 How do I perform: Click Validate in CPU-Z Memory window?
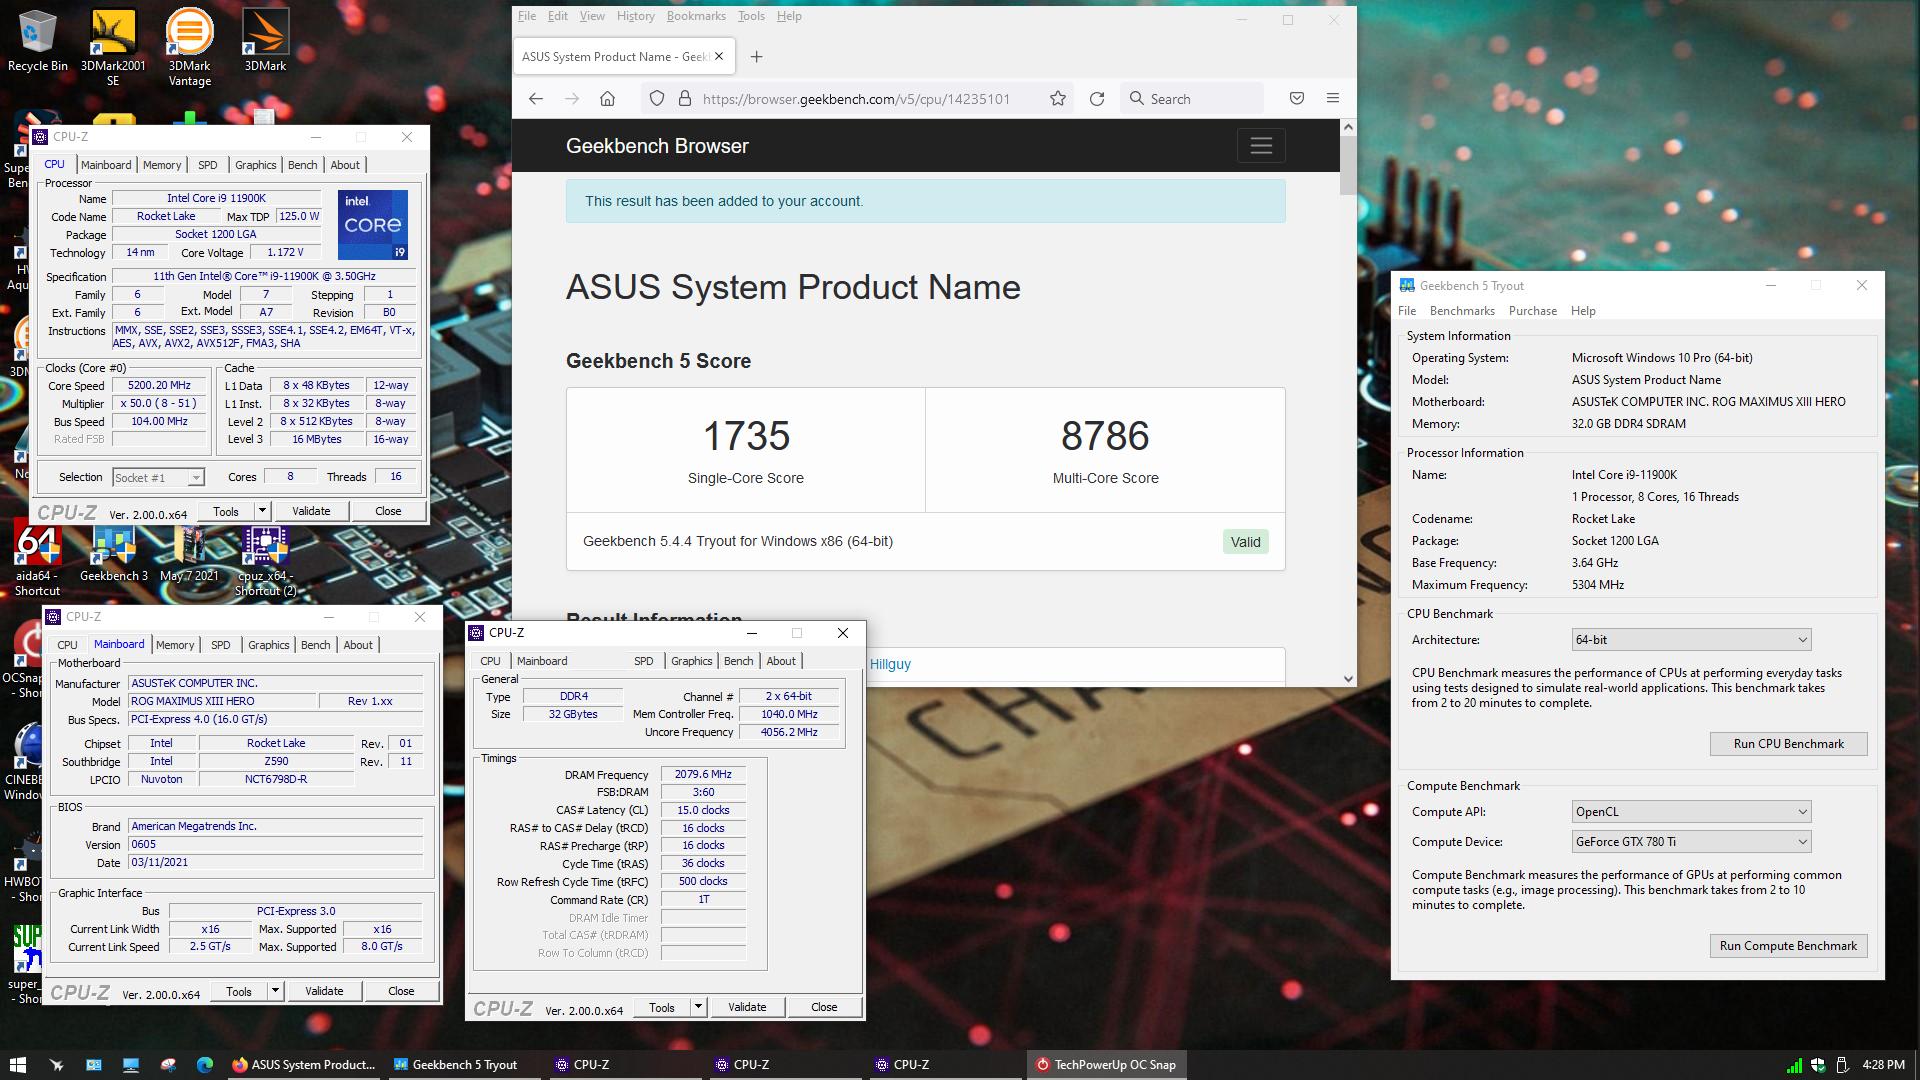(747, 1007)
